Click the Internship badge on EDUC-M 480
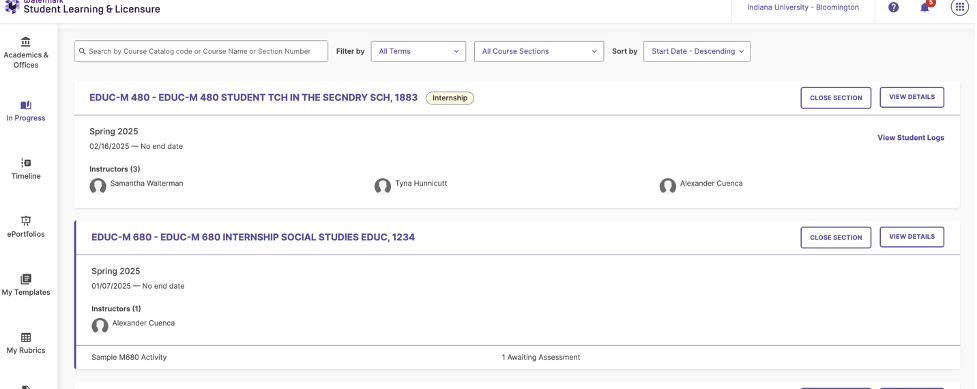This screenshot has width=977, height=389. 450,98
